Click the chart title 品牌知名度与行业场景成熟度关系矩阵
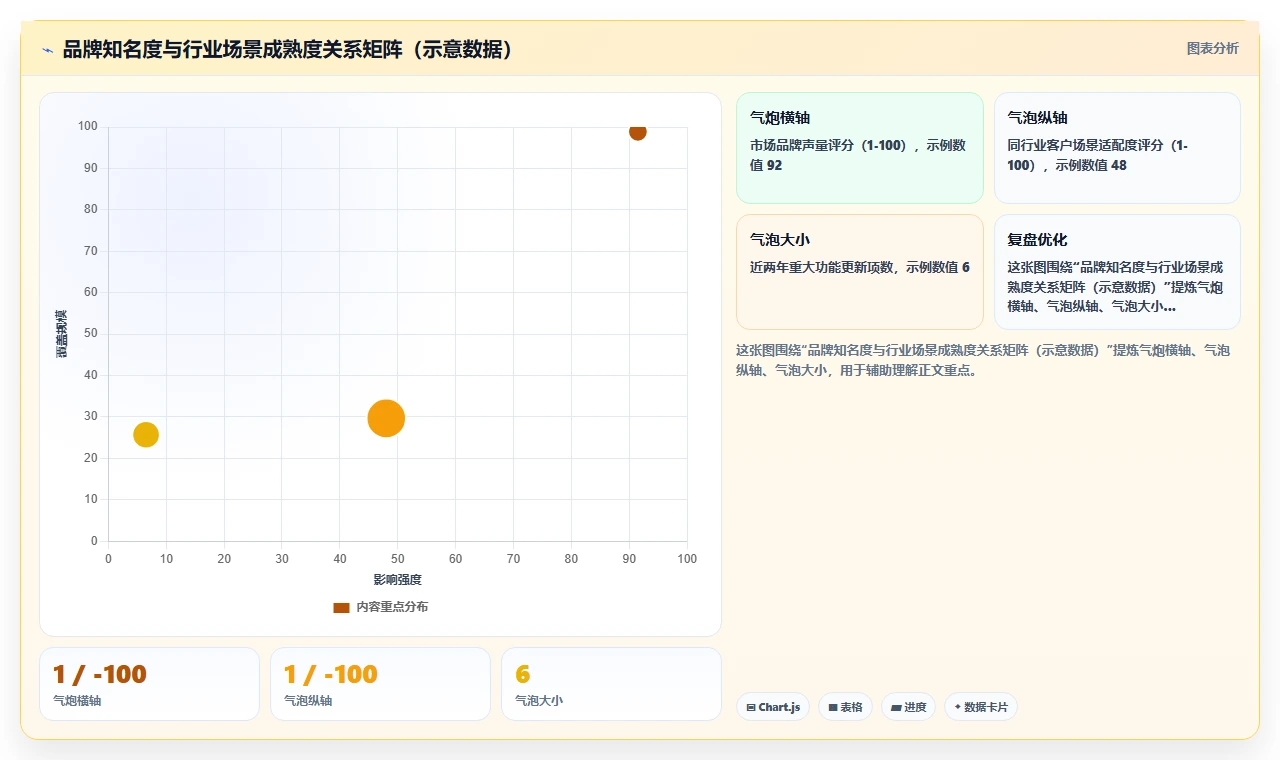 point(288,49)
